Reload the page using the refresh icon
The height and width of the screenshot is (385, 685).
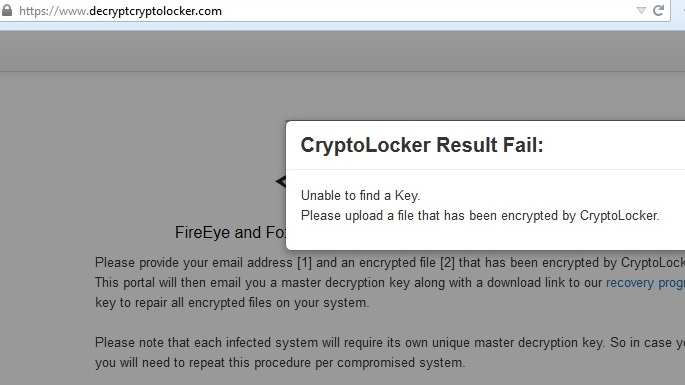[658, 10]
